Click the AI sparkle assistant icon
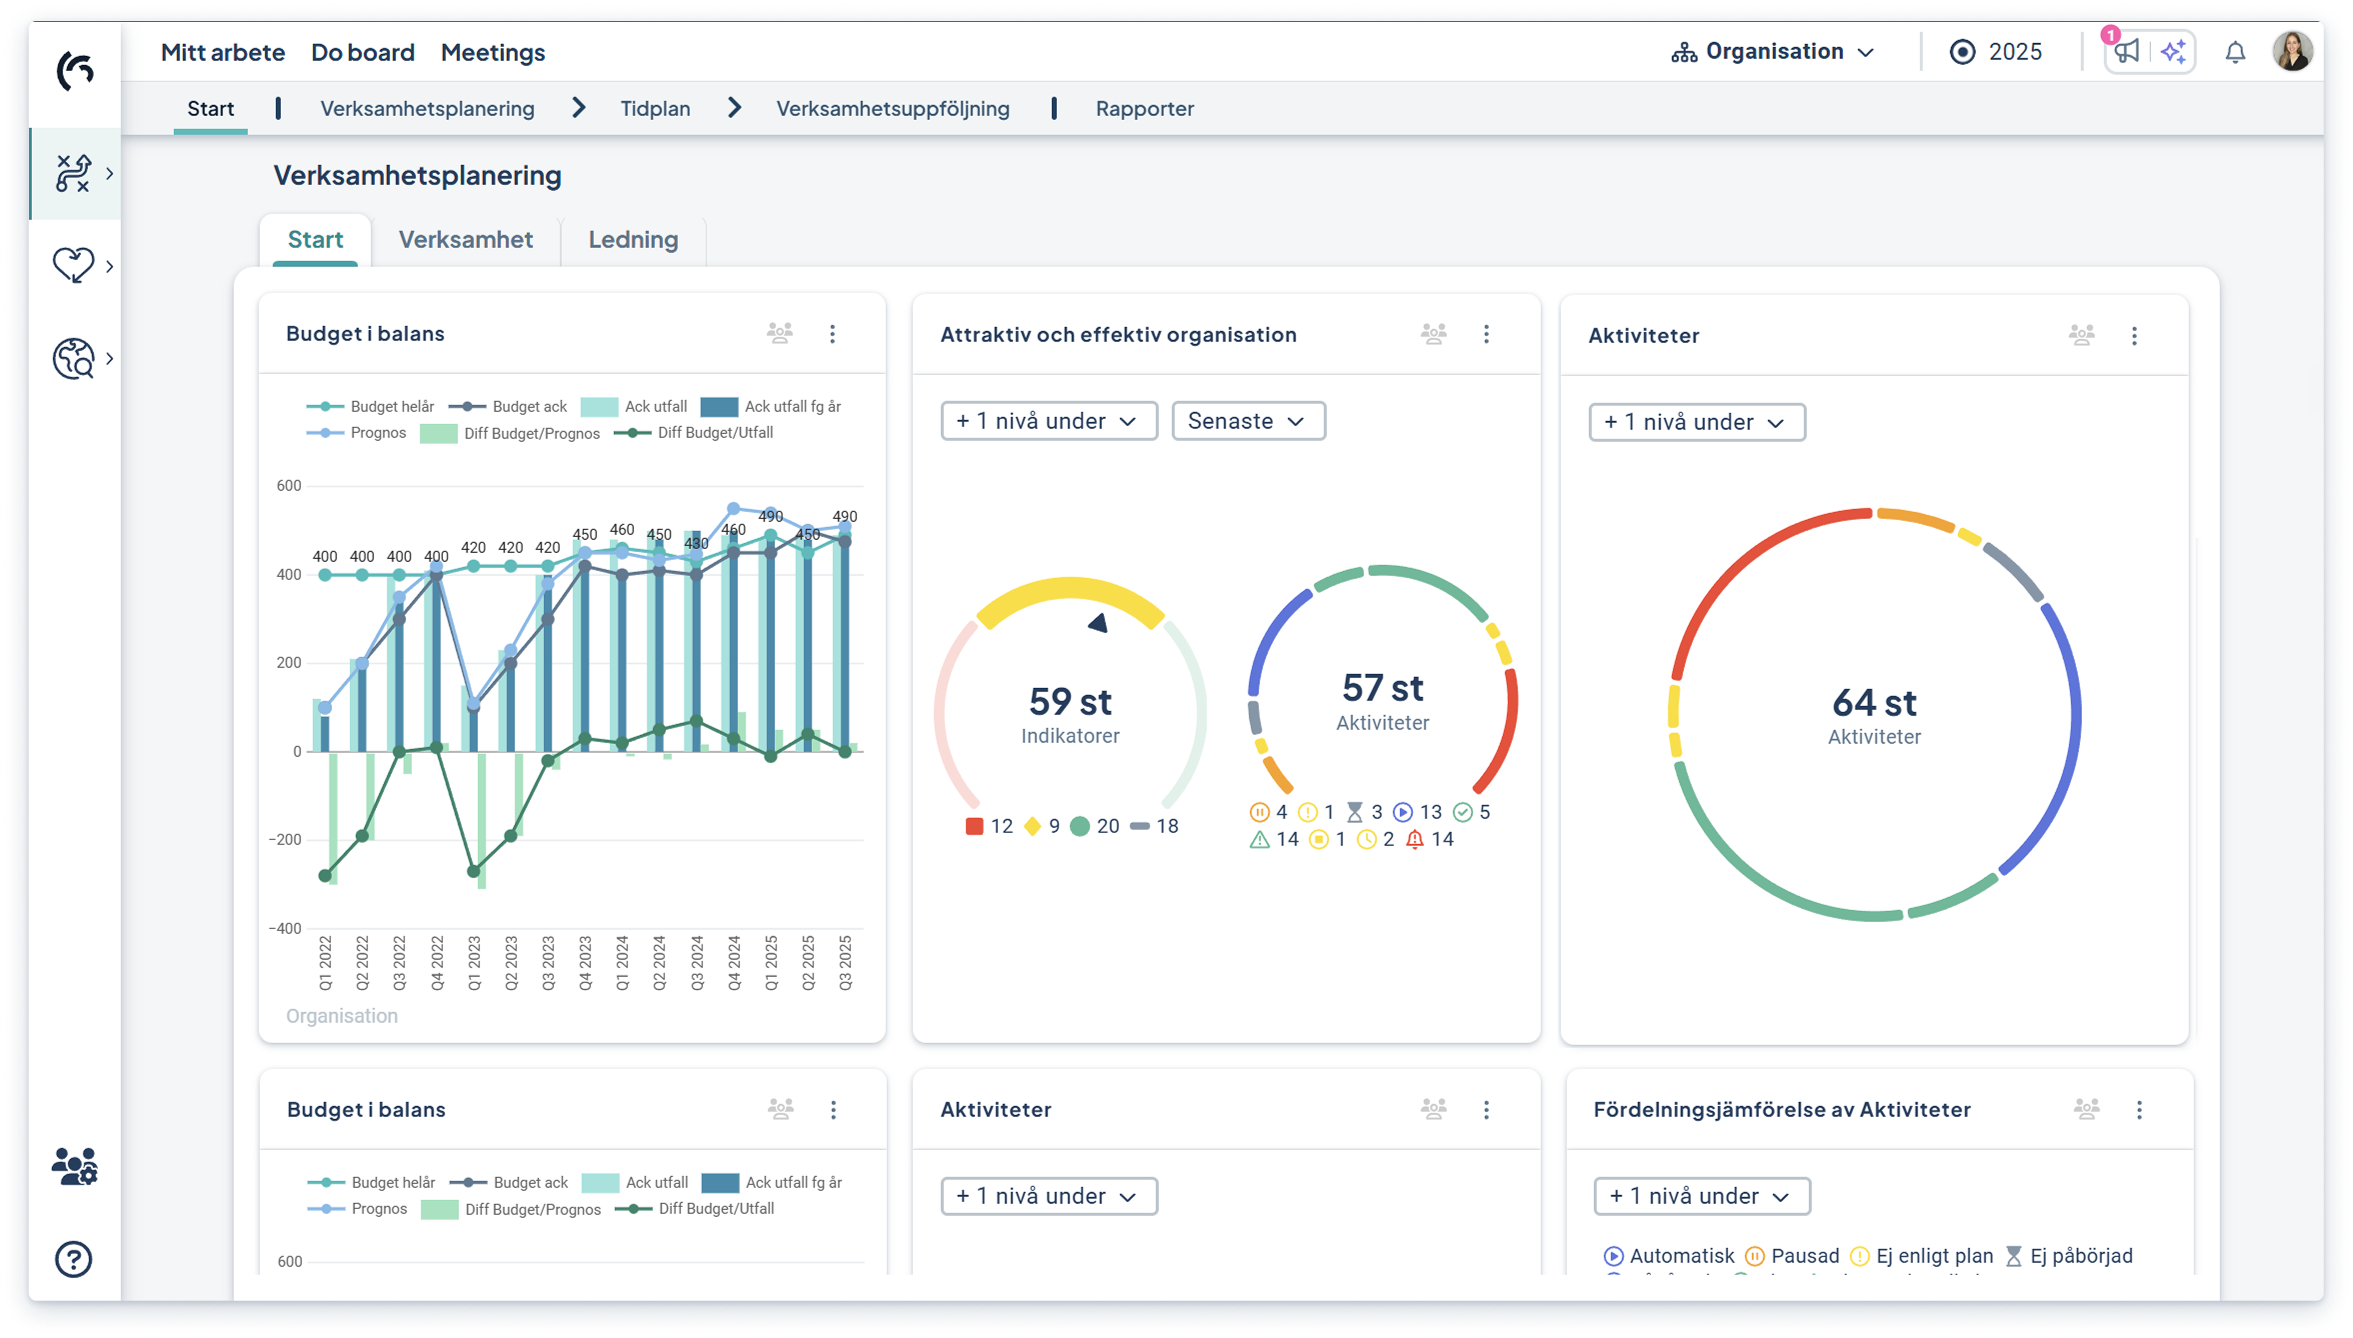This screenshot has height=1338, width=2353. (x=2172, y=52)
